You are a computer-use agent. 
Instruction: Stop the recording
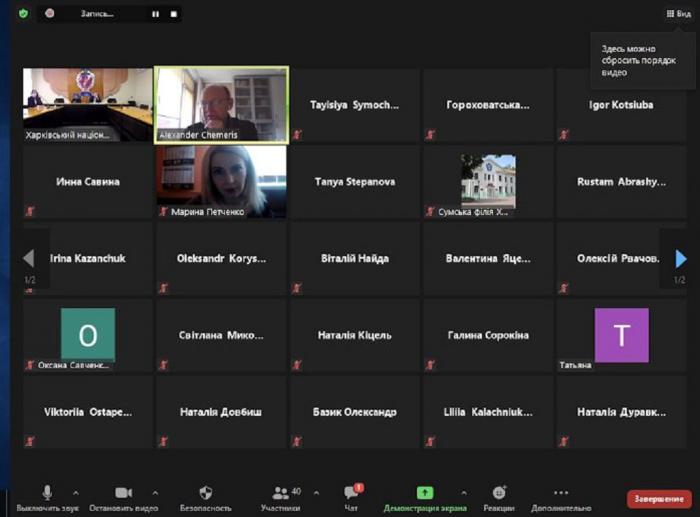[173, 14]
